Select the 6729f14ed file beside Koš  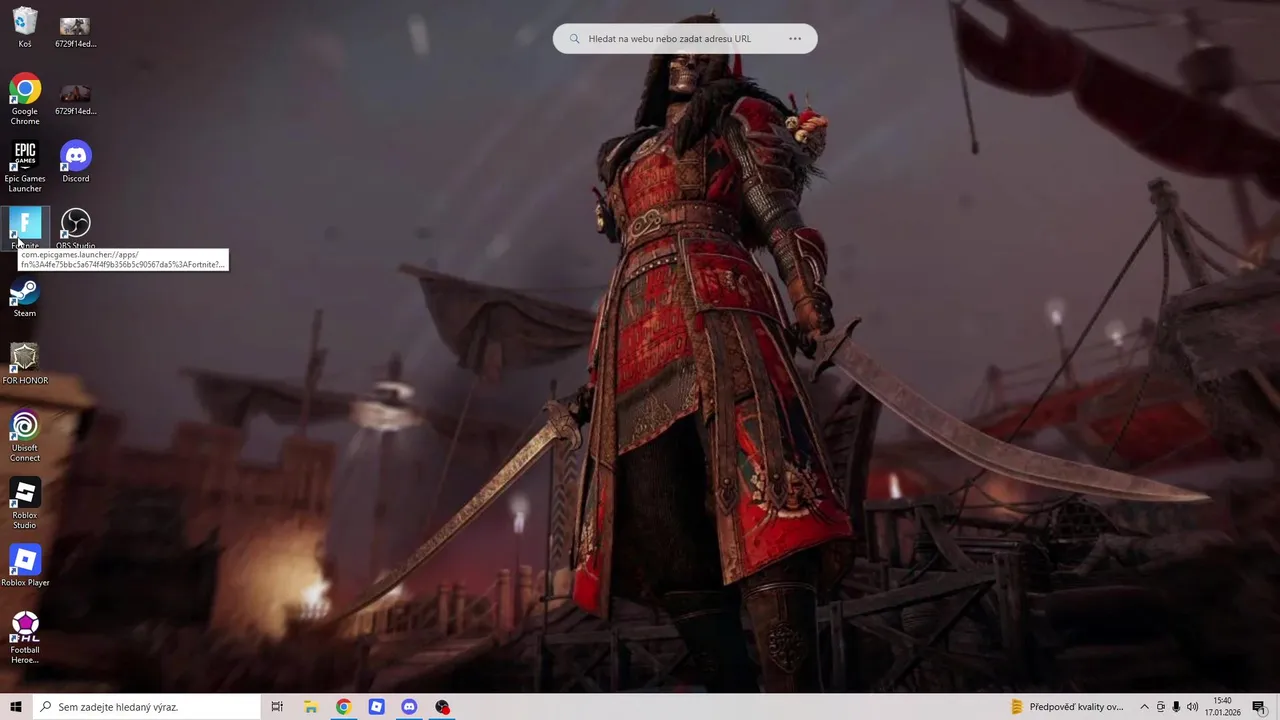coord(76,32)
